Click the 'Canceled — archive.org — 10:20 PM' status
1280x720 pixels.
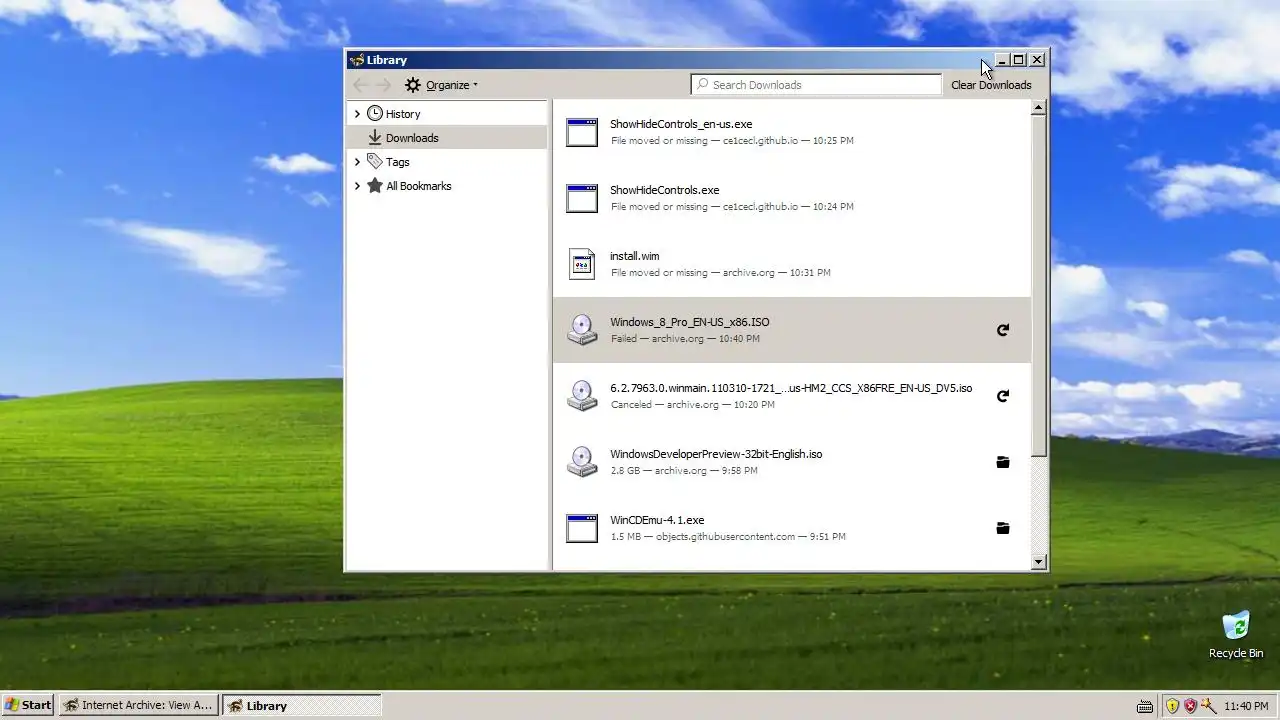point(693,405)
